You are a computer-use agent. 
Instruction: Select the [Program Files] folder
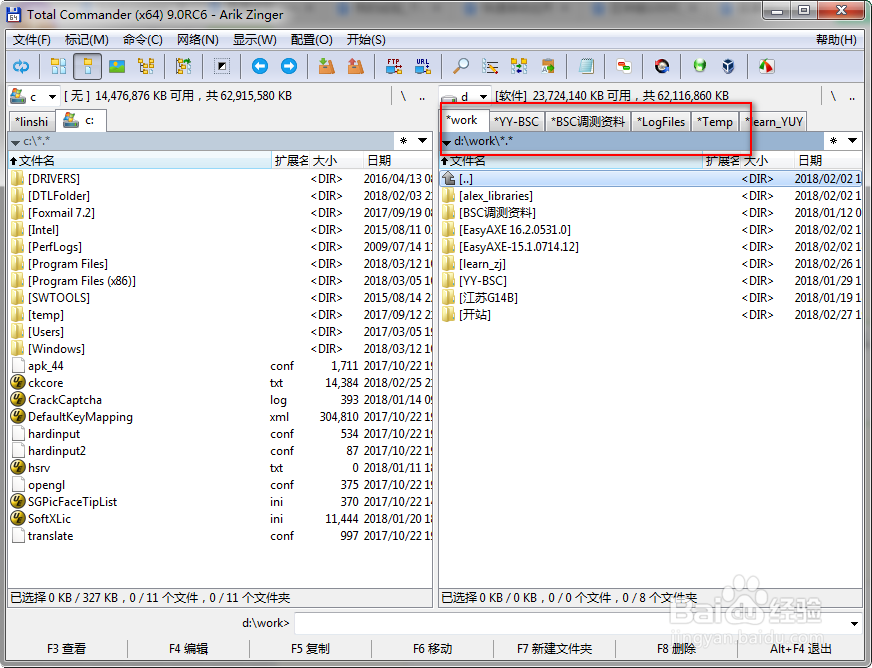click(x=68, y=264)
